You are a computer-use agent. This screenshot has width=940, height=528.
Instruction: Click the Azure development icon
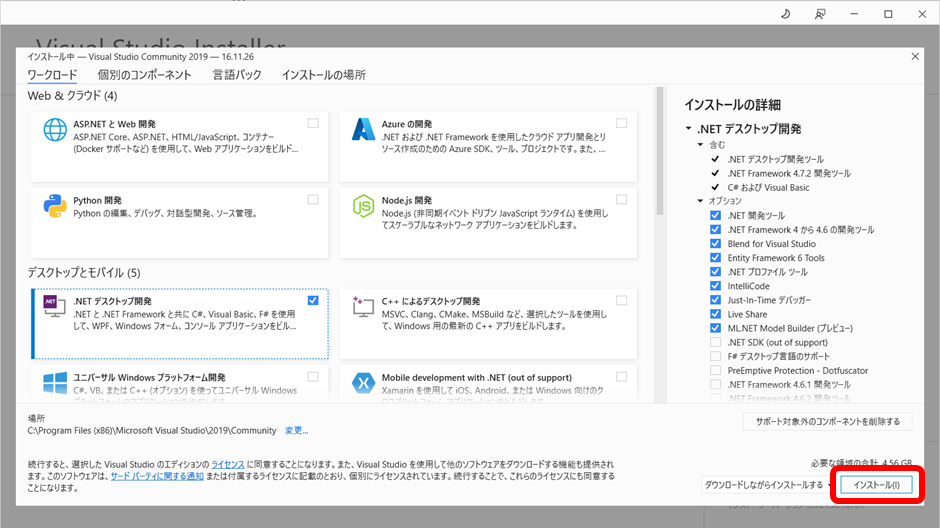coord(362,130)
